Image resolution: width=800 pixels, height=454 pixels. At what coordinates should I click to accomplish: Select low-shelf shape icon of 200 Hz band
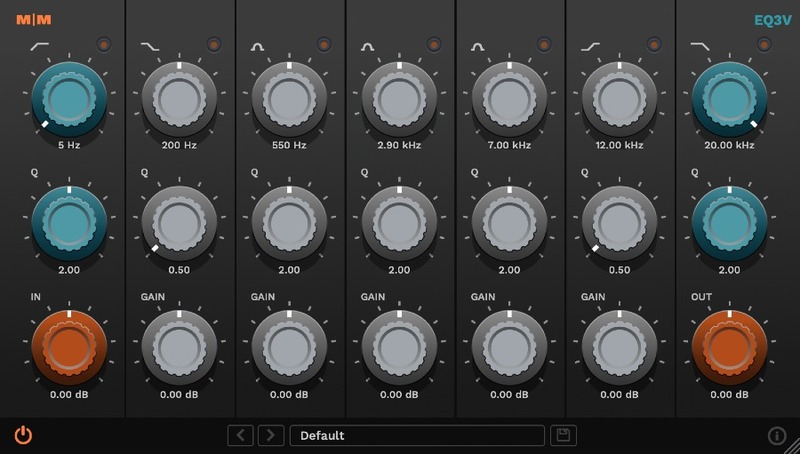tap(149, 46)
